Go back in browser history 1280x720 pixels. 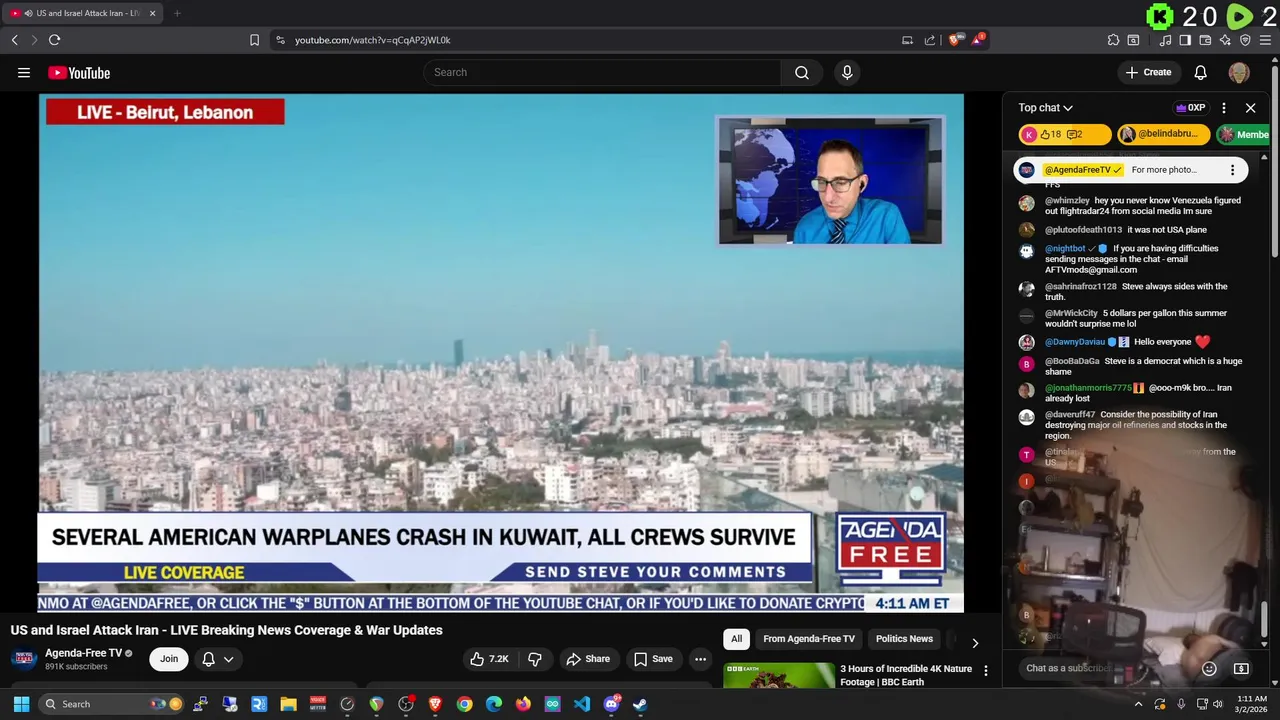click(15, 40)
